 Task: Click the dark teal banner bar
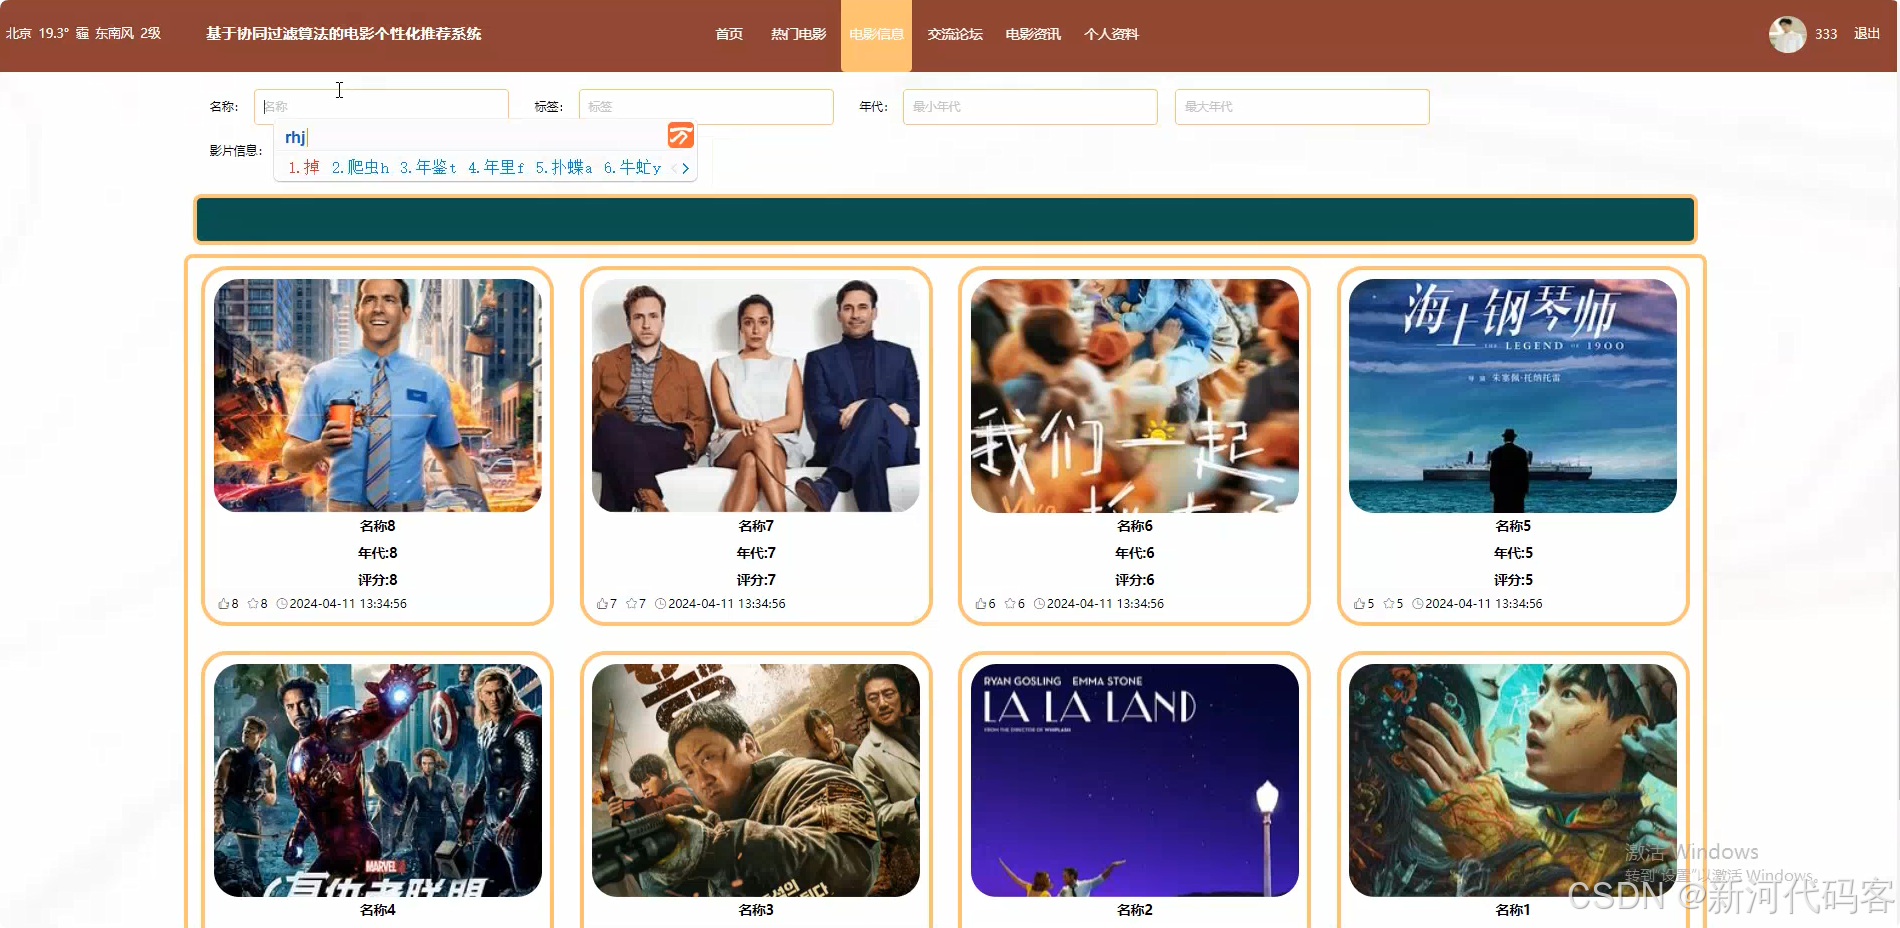click(945, 220)
